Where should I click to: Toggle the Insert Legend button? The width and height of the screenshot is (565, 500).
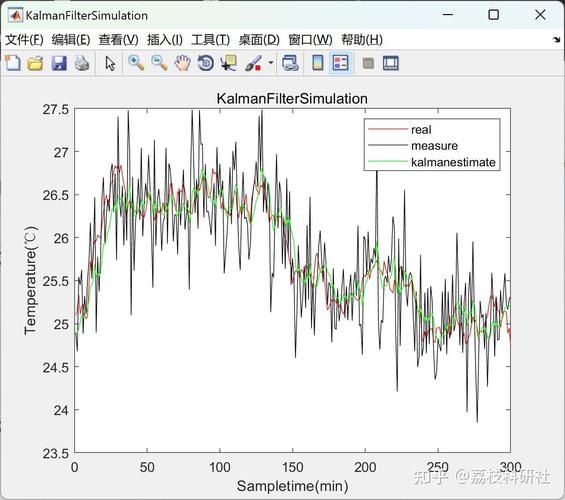[341, 63]
